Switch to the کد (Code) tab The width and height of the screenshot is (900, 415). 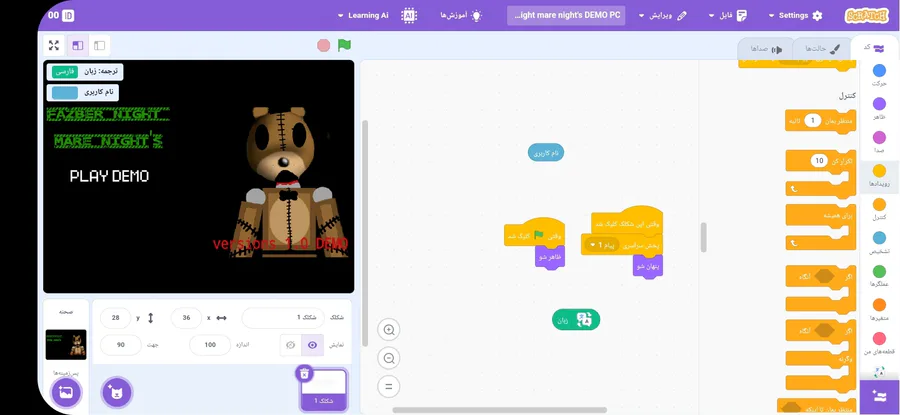tap(873, 48)
